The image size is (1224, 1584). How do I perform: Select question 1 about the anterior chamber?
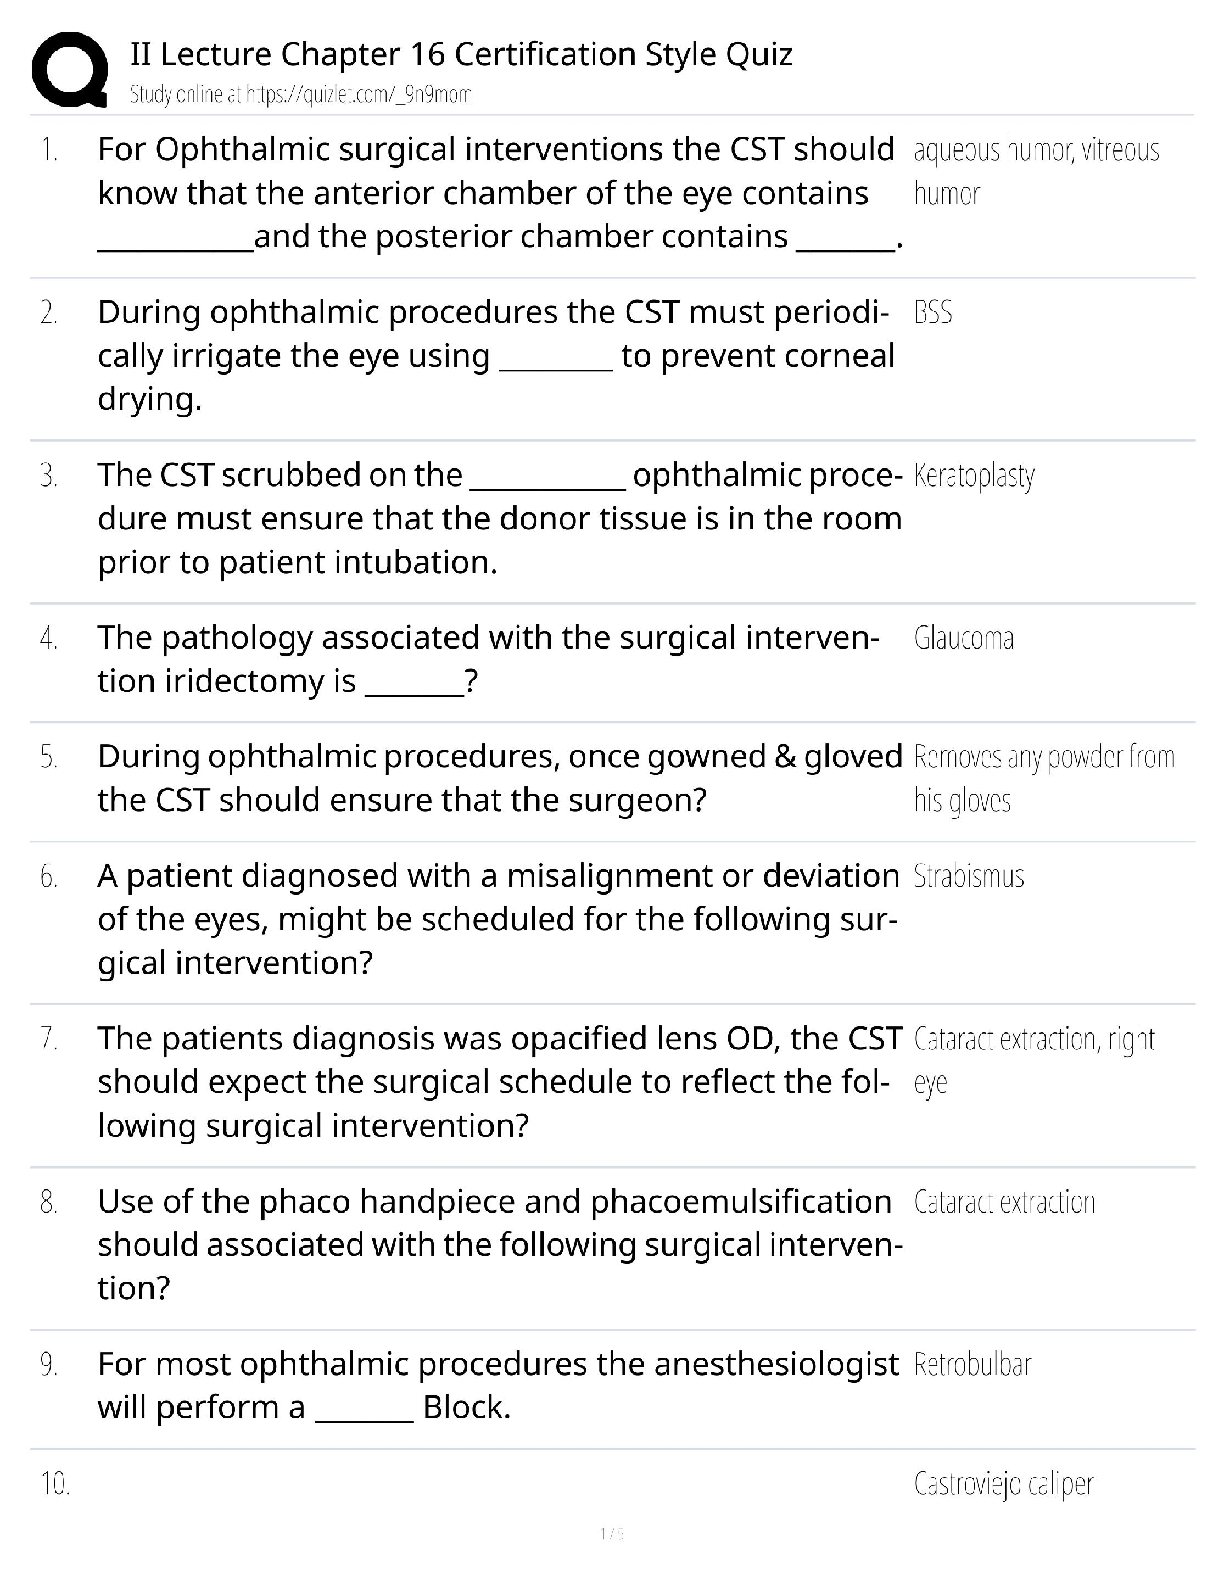click(x=499, y=193)
